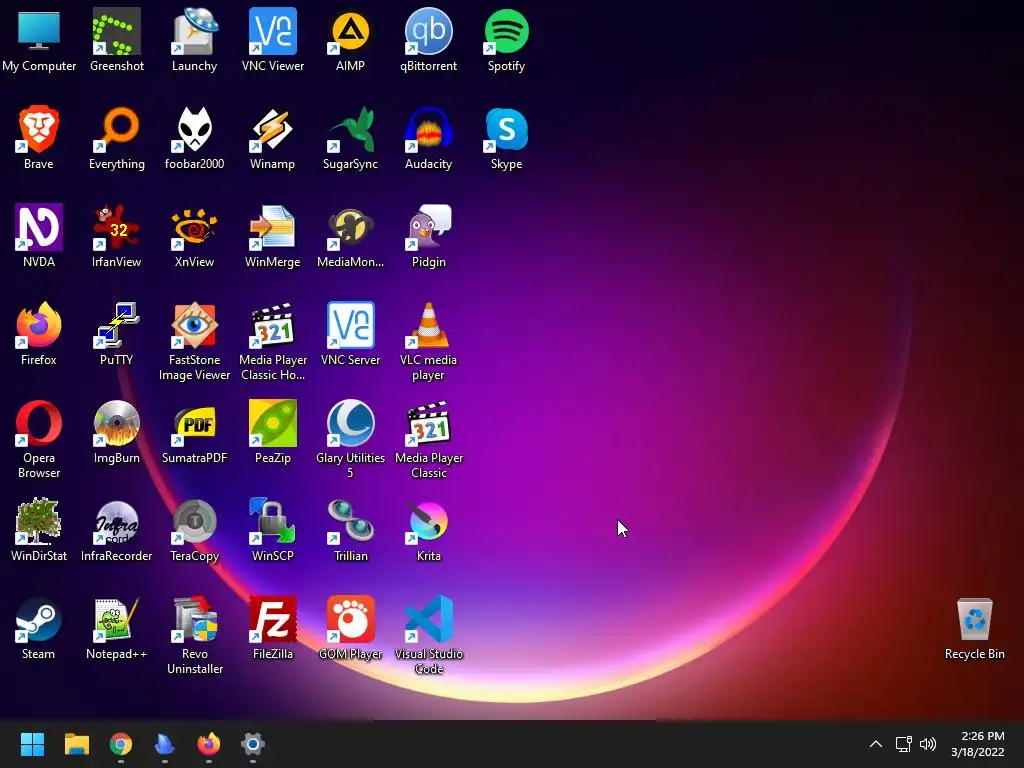Open File Explorer from the taskbar

tap(76, 744)
